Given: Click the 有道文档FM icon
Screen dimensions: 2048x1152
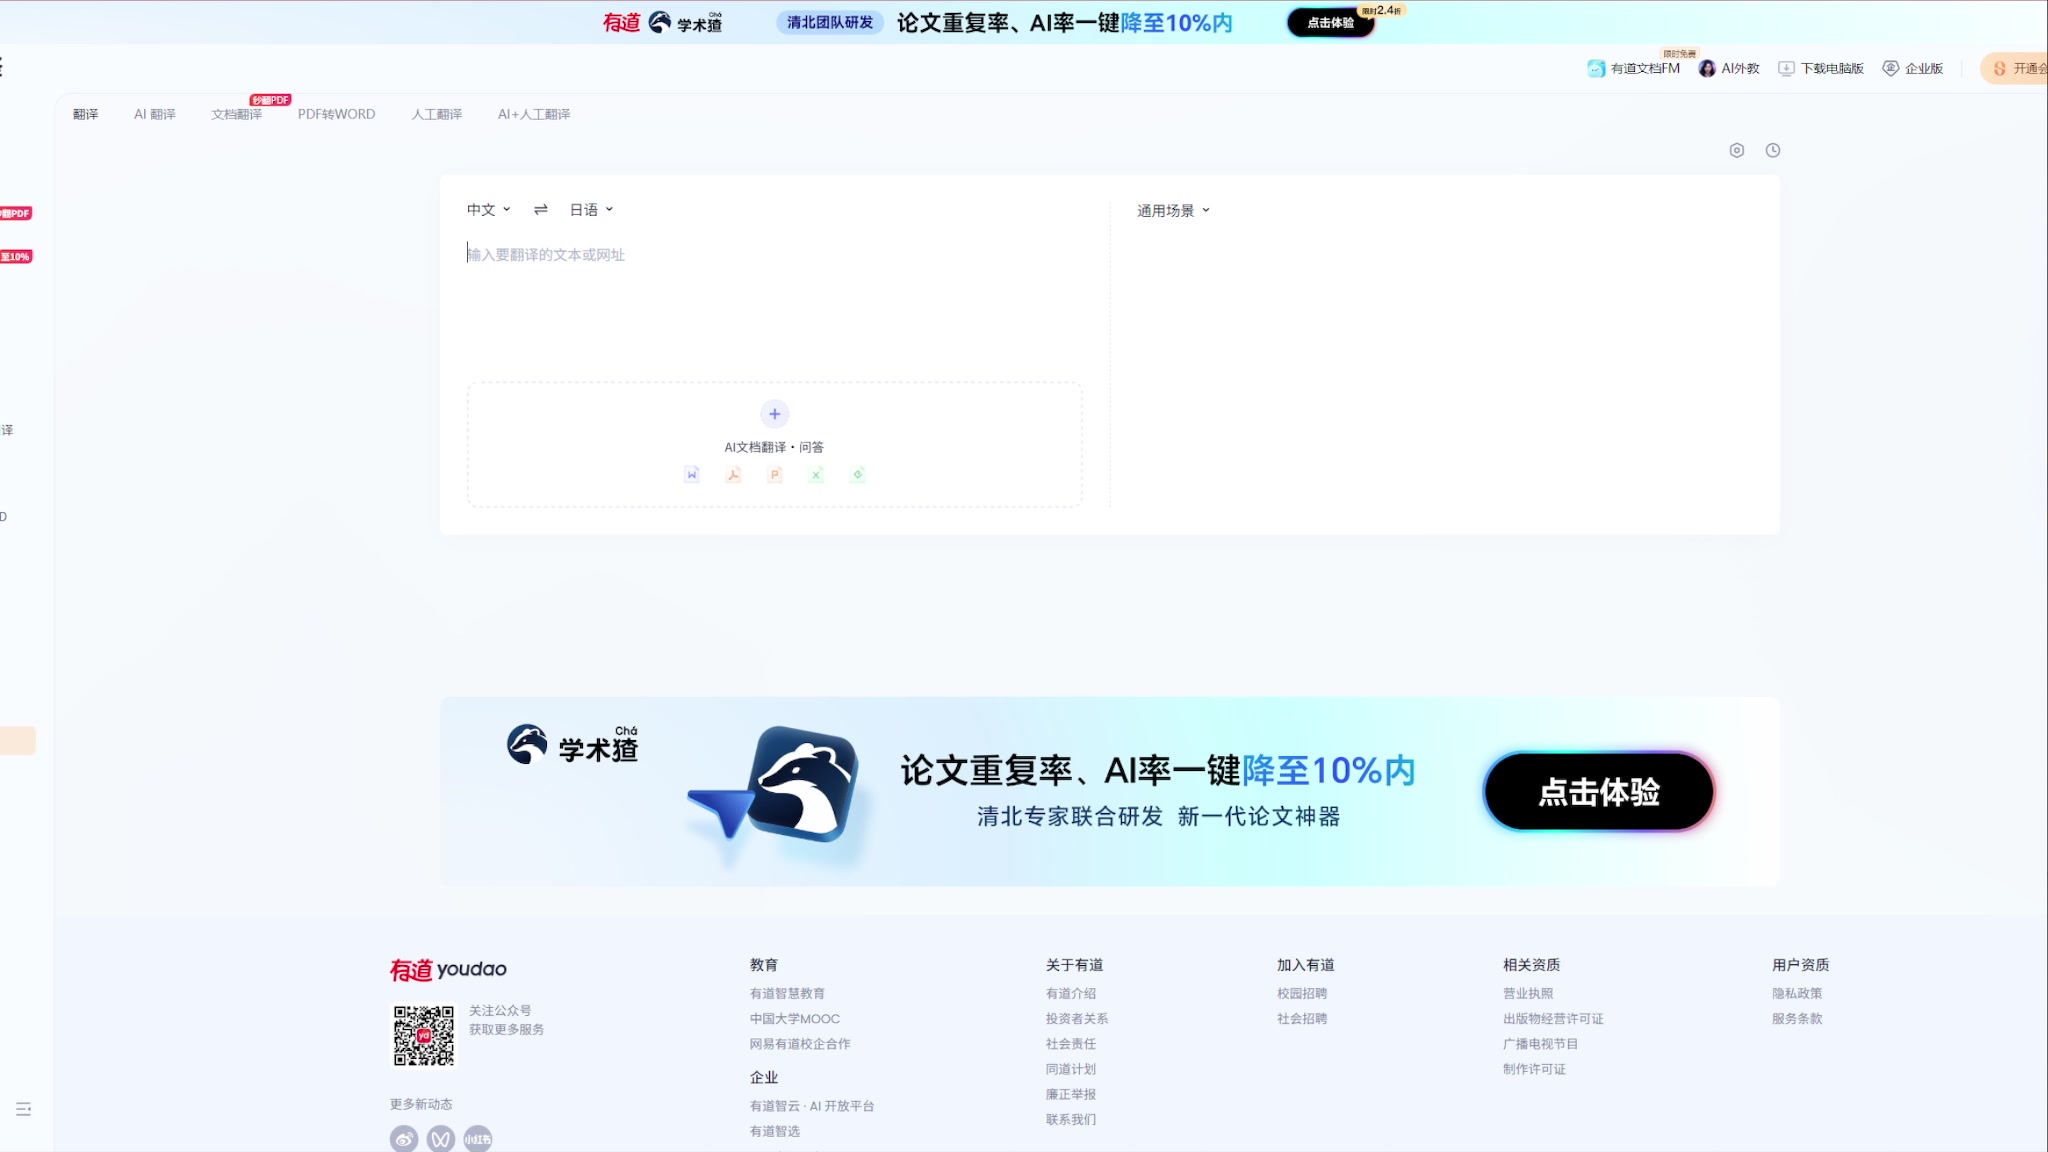Looking at the screenshot, I should point(1596,68).
